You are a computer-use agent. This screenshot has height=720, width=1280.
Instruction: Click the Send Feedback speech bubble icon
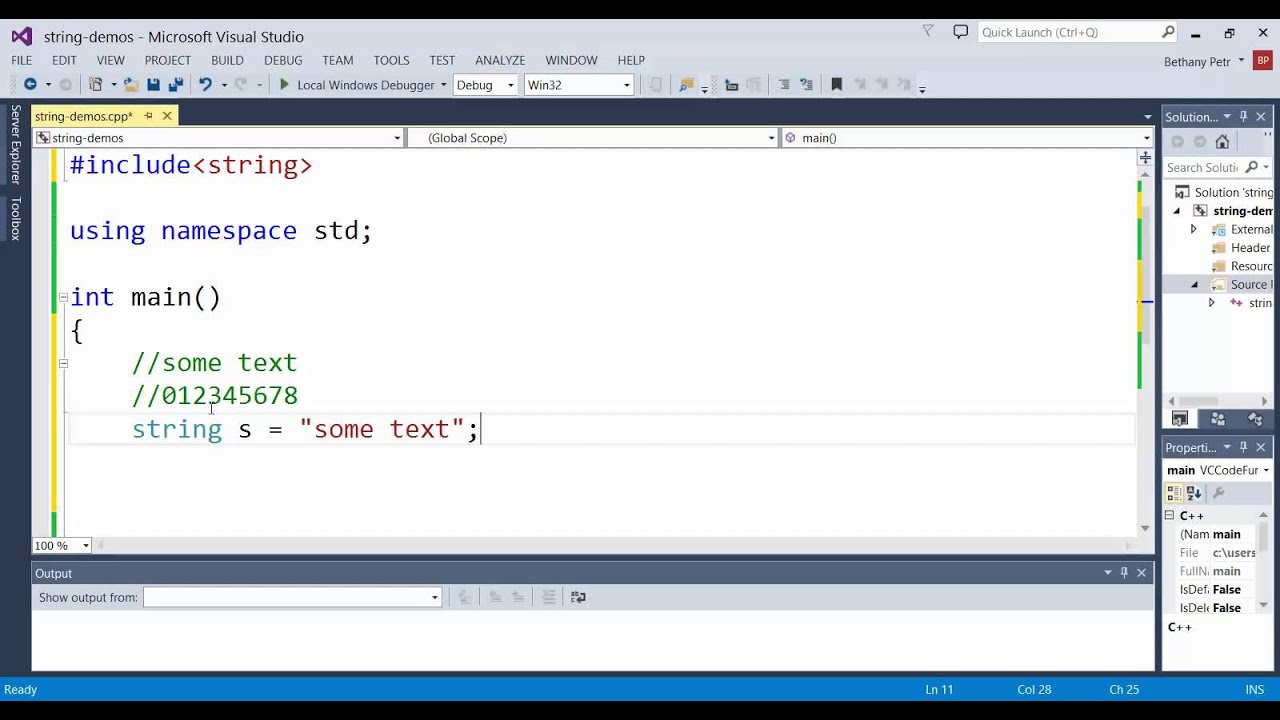(961, 32)
